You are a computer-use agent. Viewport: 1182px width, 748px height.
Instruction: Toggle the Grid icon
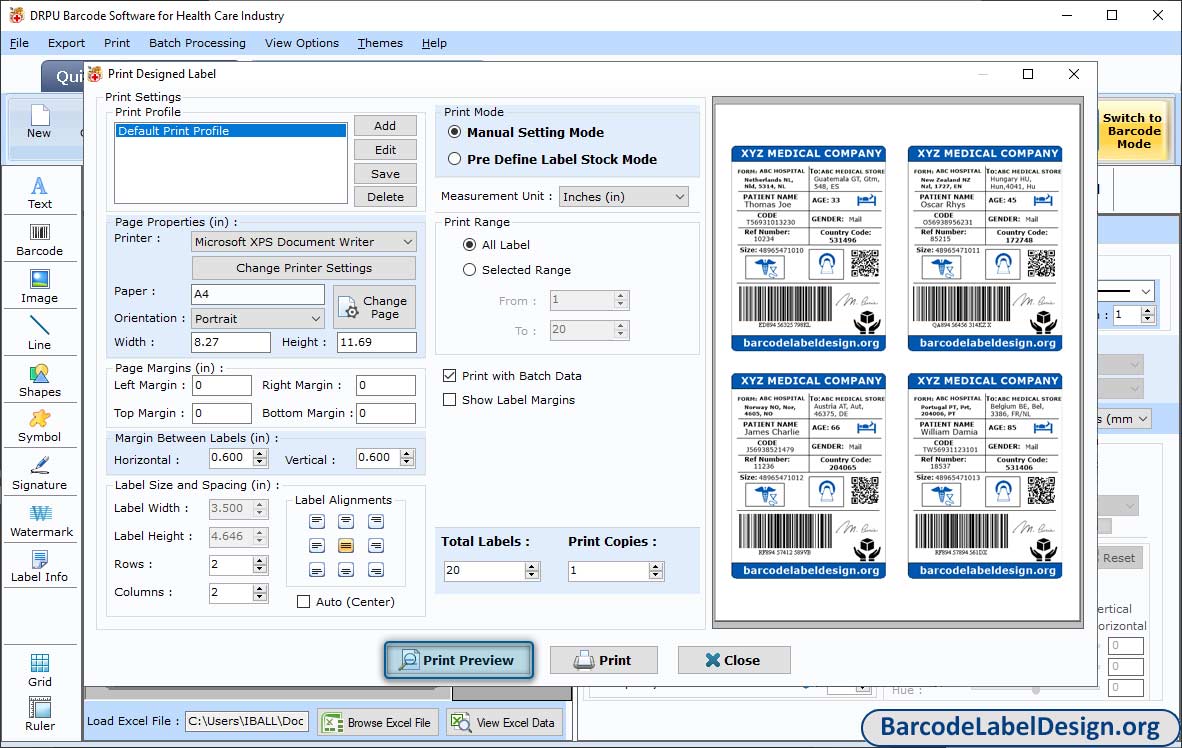click(39, 669)
